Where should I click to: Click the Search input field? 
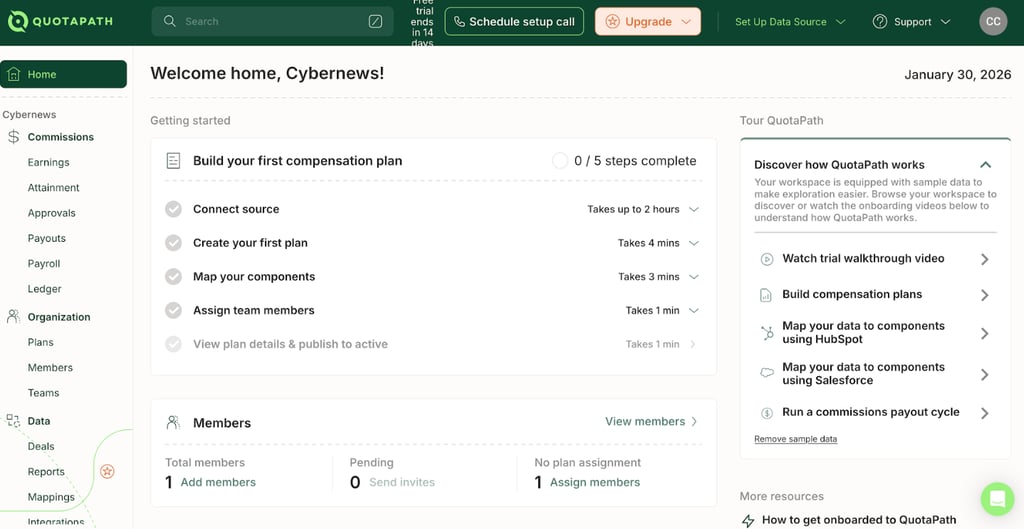click(x=272, y=22)
